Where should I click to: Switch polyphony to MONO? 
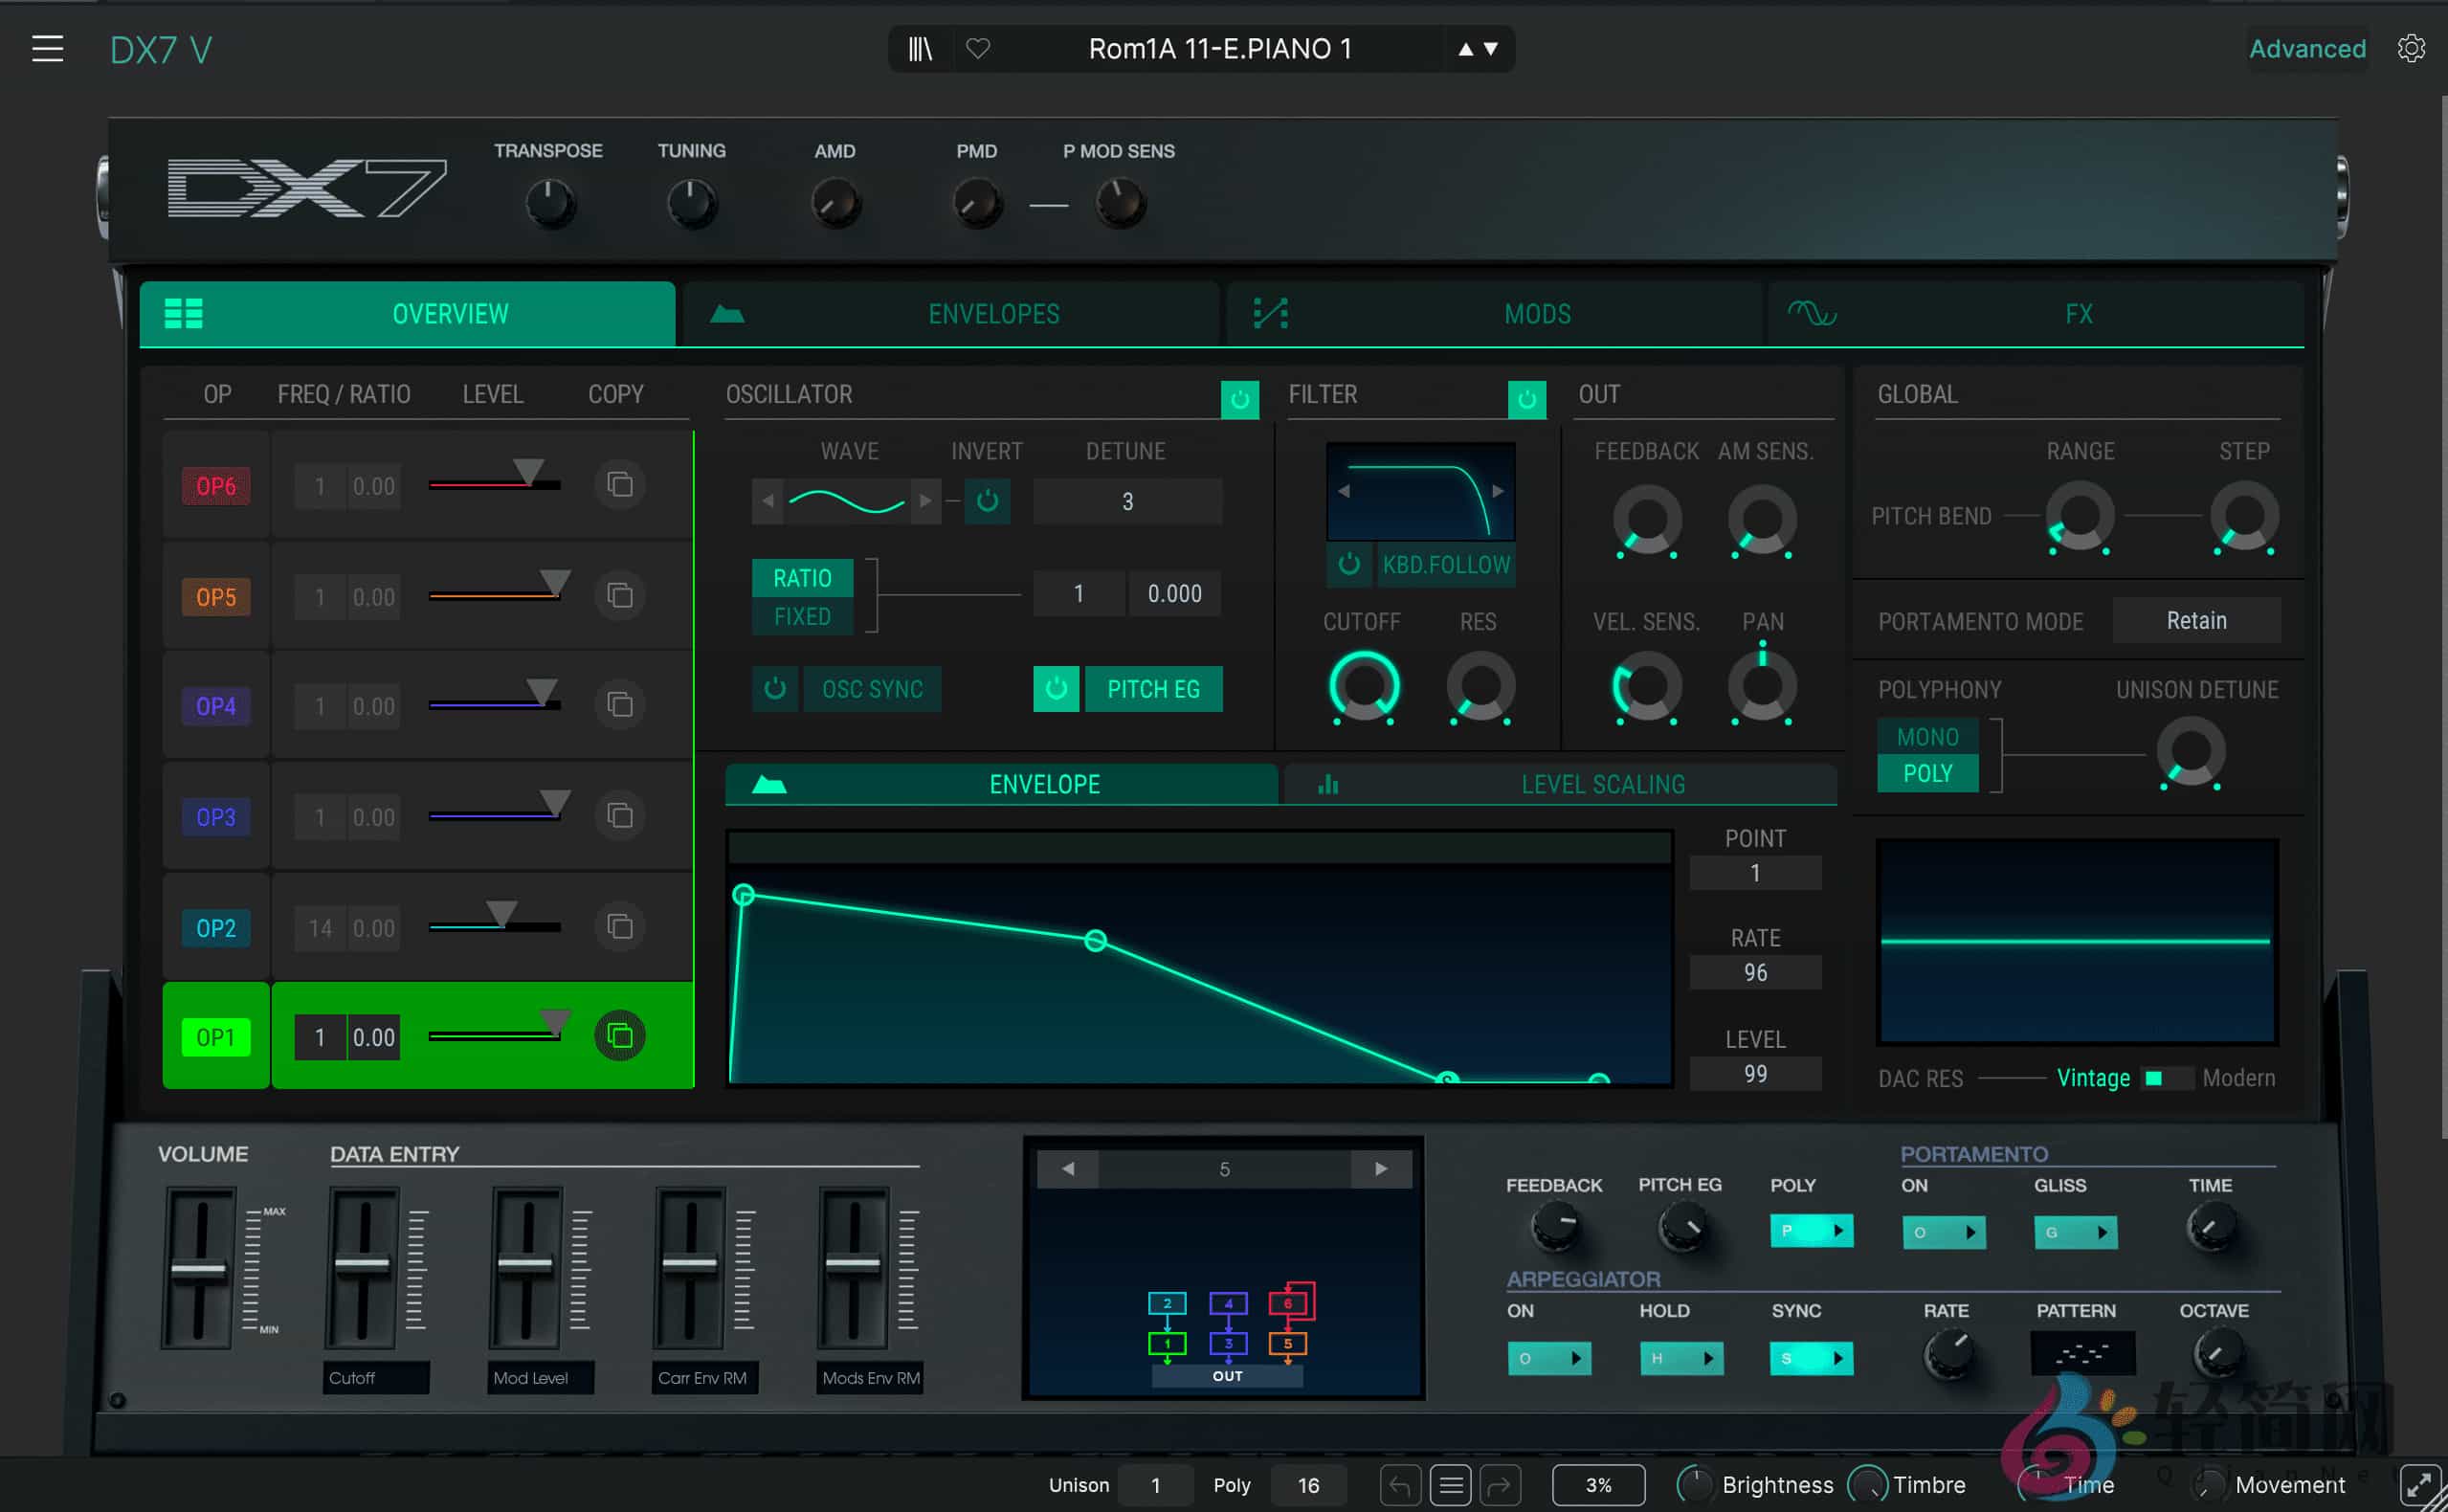tap(1927, 736)
